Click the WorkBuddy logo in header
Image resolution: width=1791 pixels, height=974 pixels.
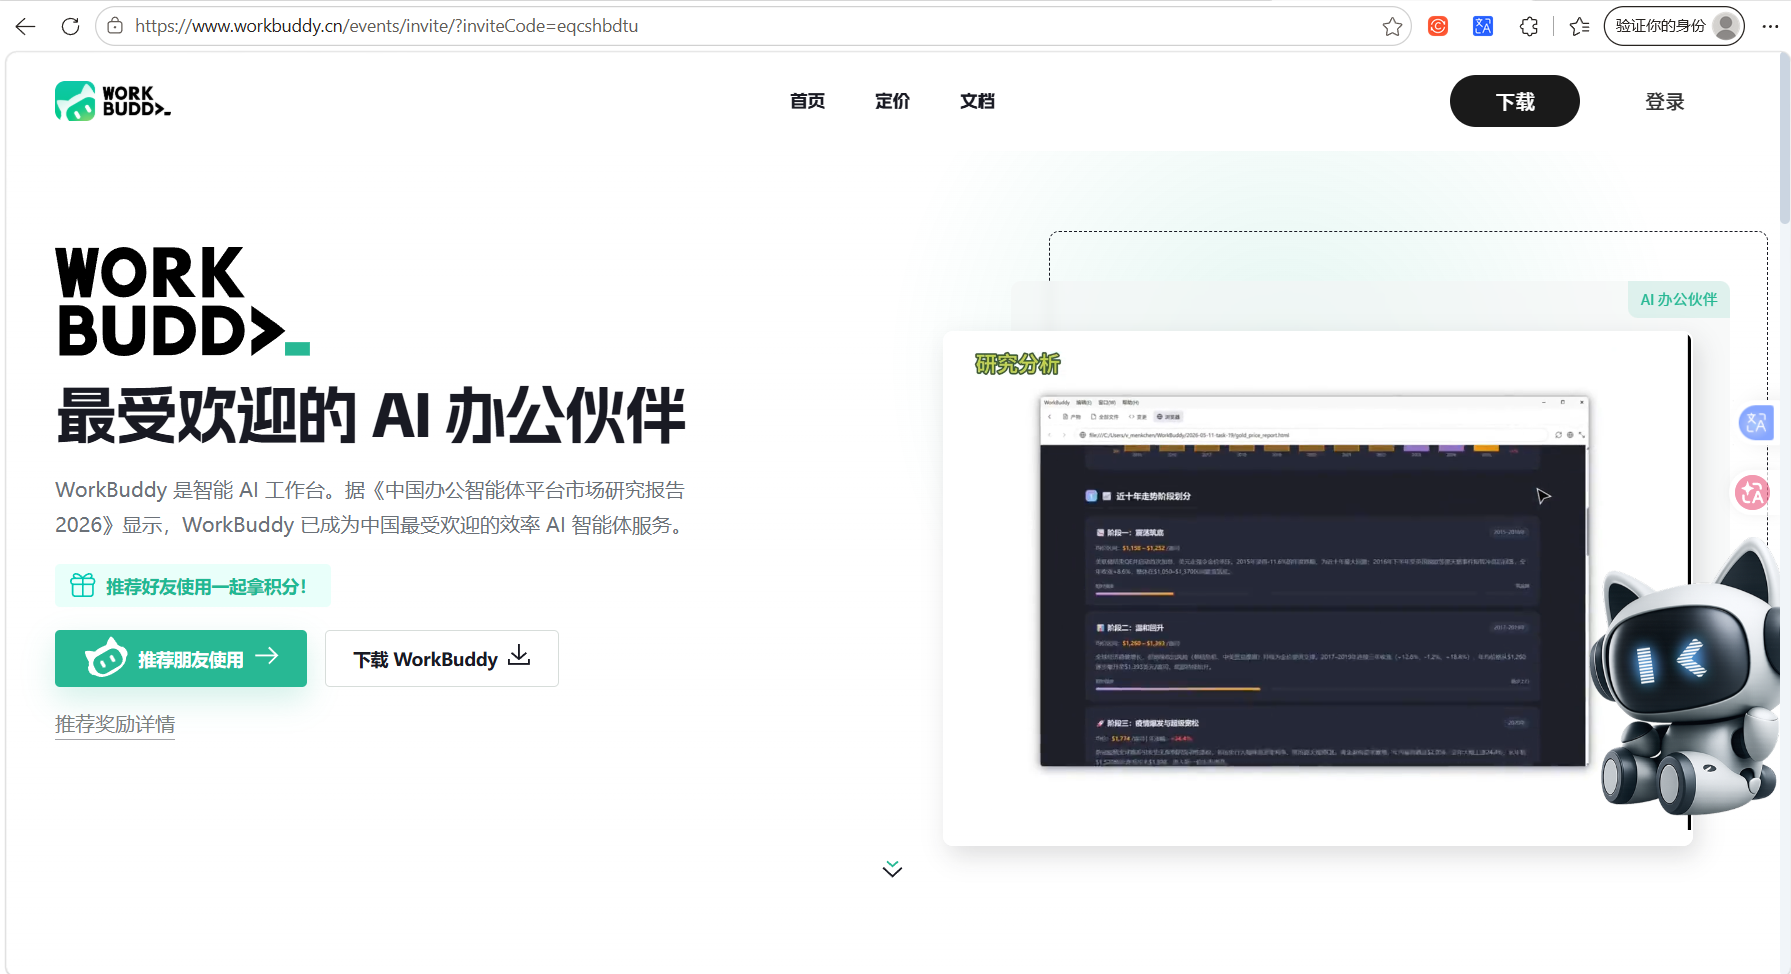click(113, 101)
